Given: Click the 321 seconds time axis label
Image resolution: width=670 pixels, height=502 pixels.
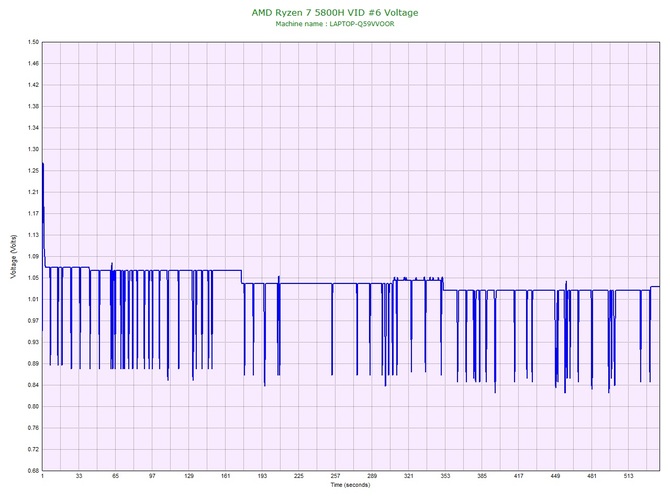Looking at the screenshot, I should [x=409, y=476].
